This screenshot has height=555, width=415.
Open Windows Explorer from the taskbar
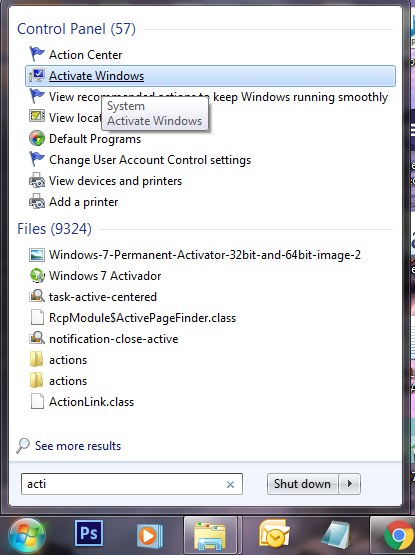210,535
